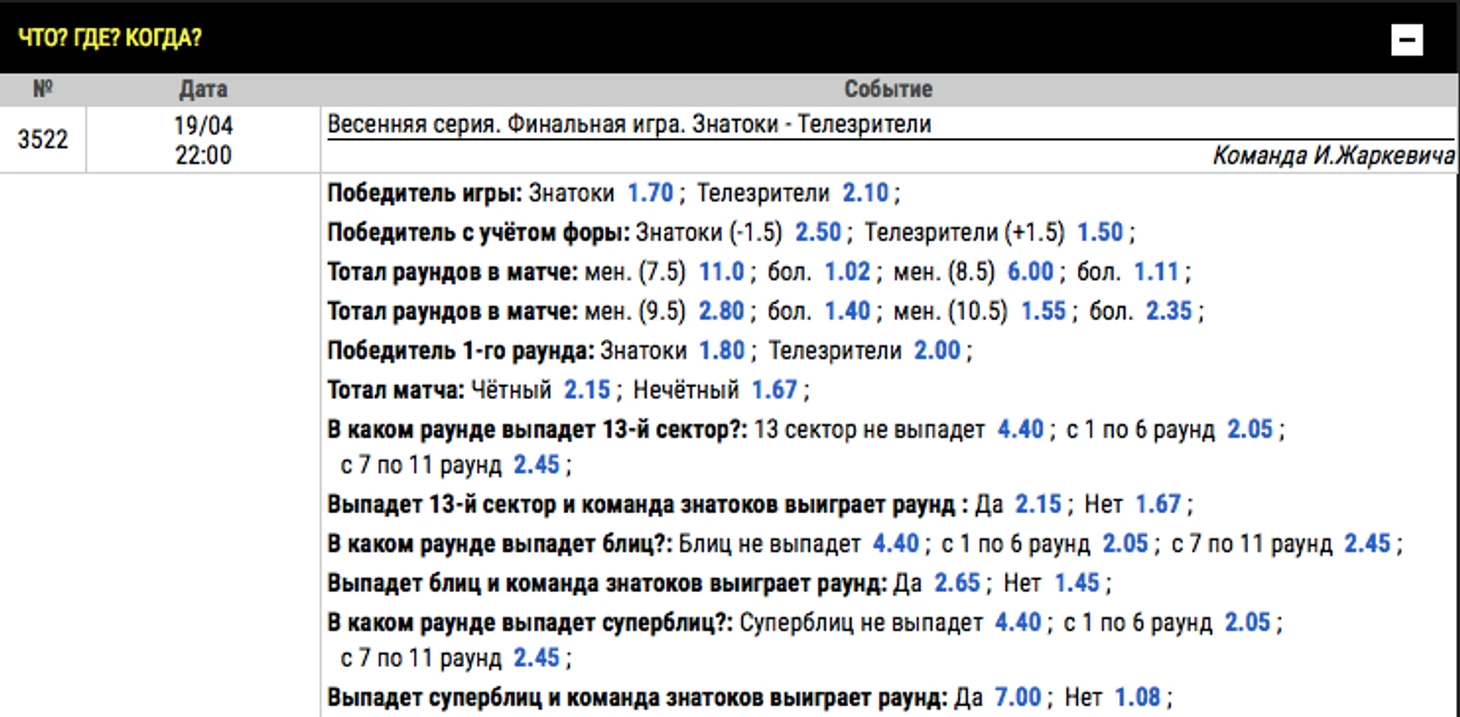Select Суперблиц не выпадет odds 4.40

tap(1018, 622)
